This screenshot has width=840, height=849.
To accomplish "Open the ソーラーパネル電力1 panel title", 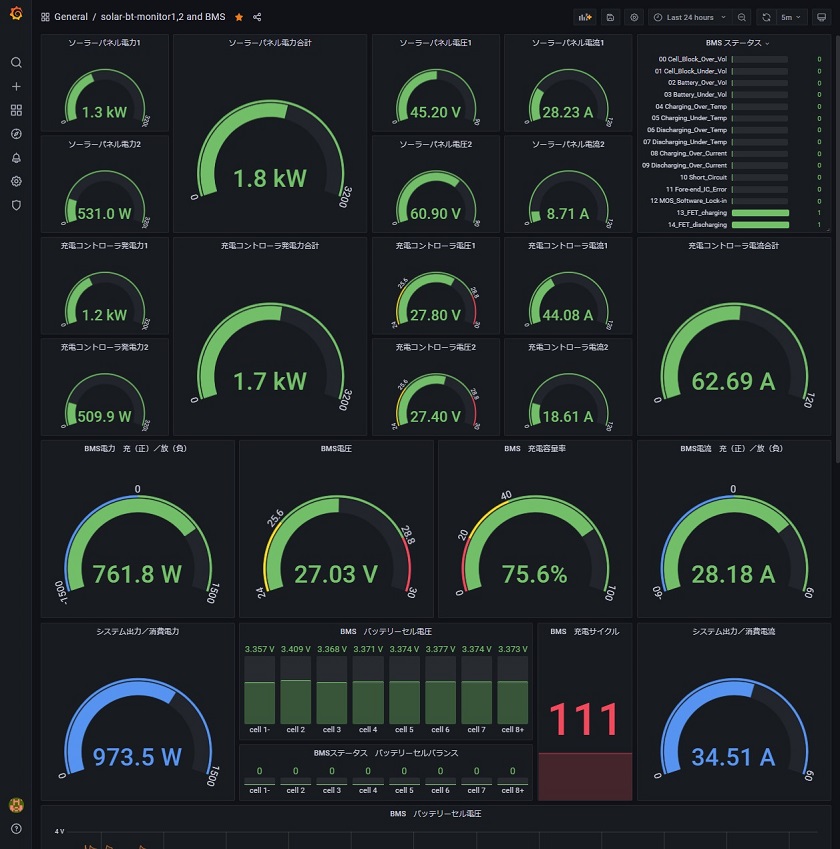I will coord(105,43).
